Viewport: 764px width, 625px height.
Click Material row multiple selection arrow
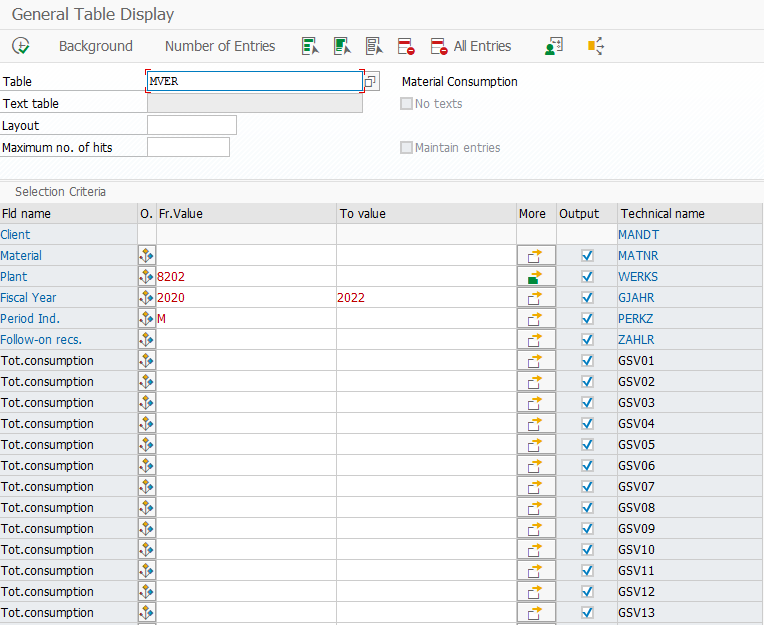pos(536,256)
